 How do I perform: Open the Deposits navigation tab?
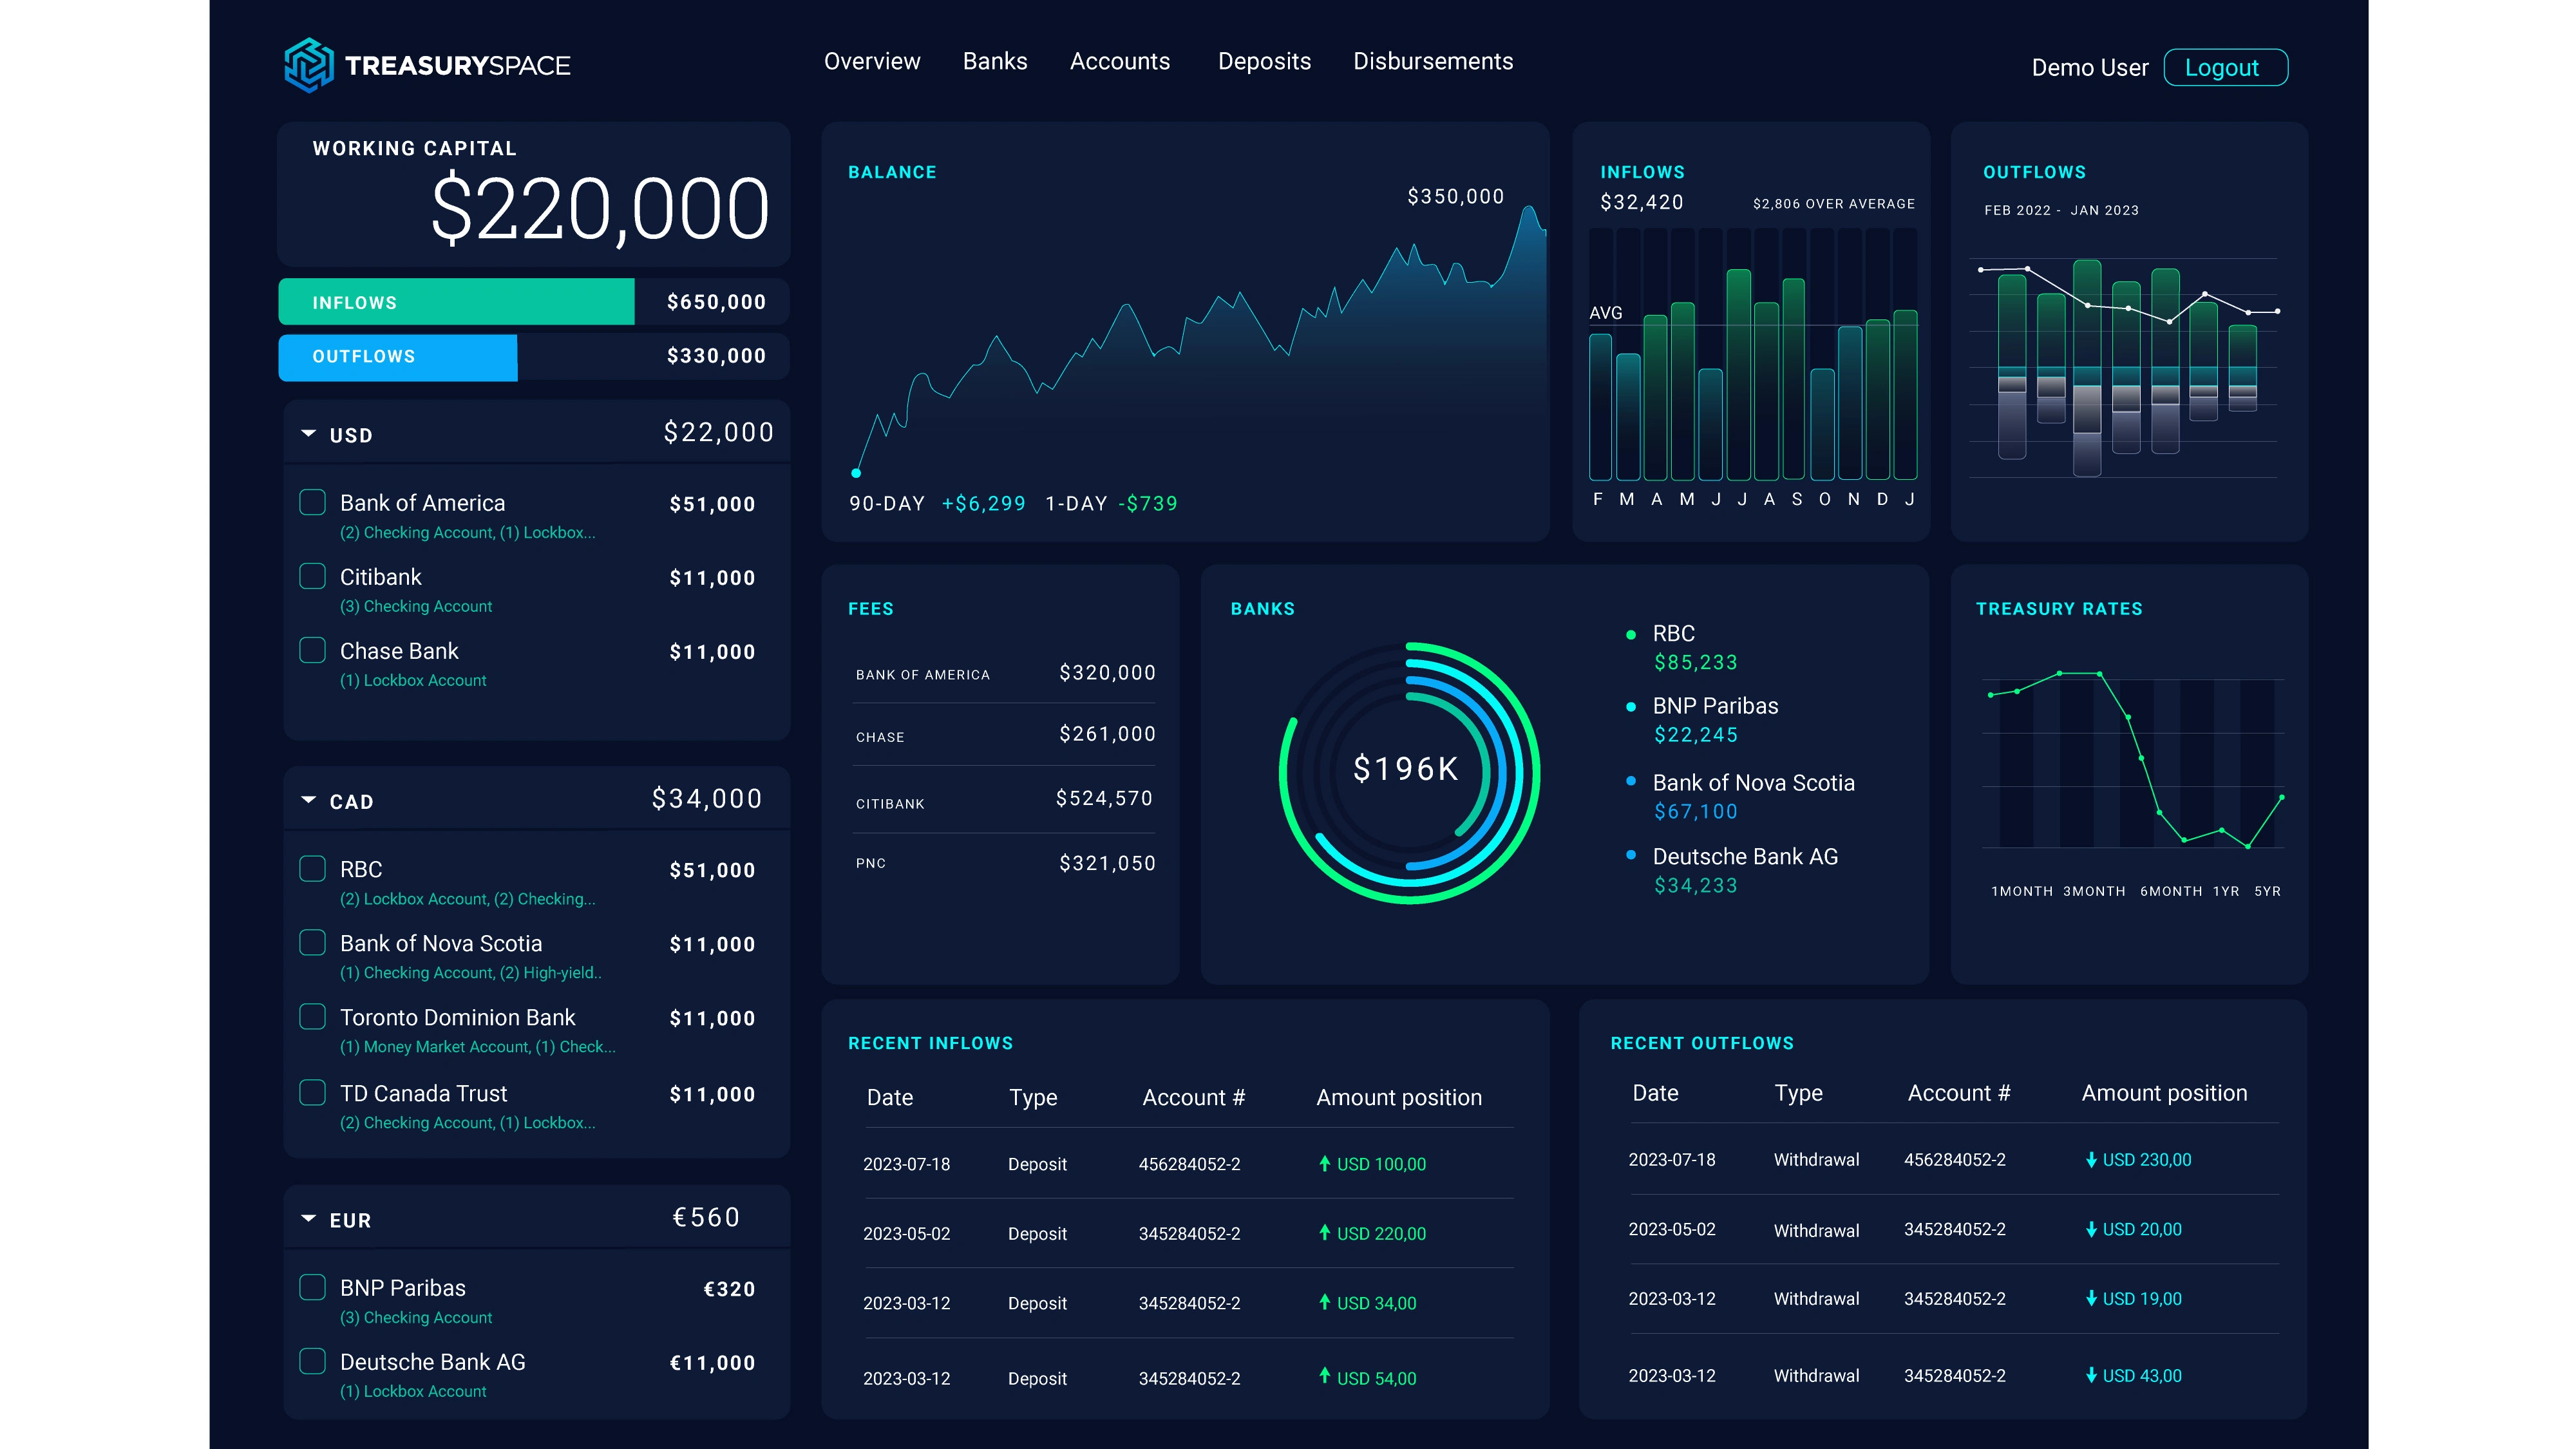pyautogui.click(x=1264, y=61)
